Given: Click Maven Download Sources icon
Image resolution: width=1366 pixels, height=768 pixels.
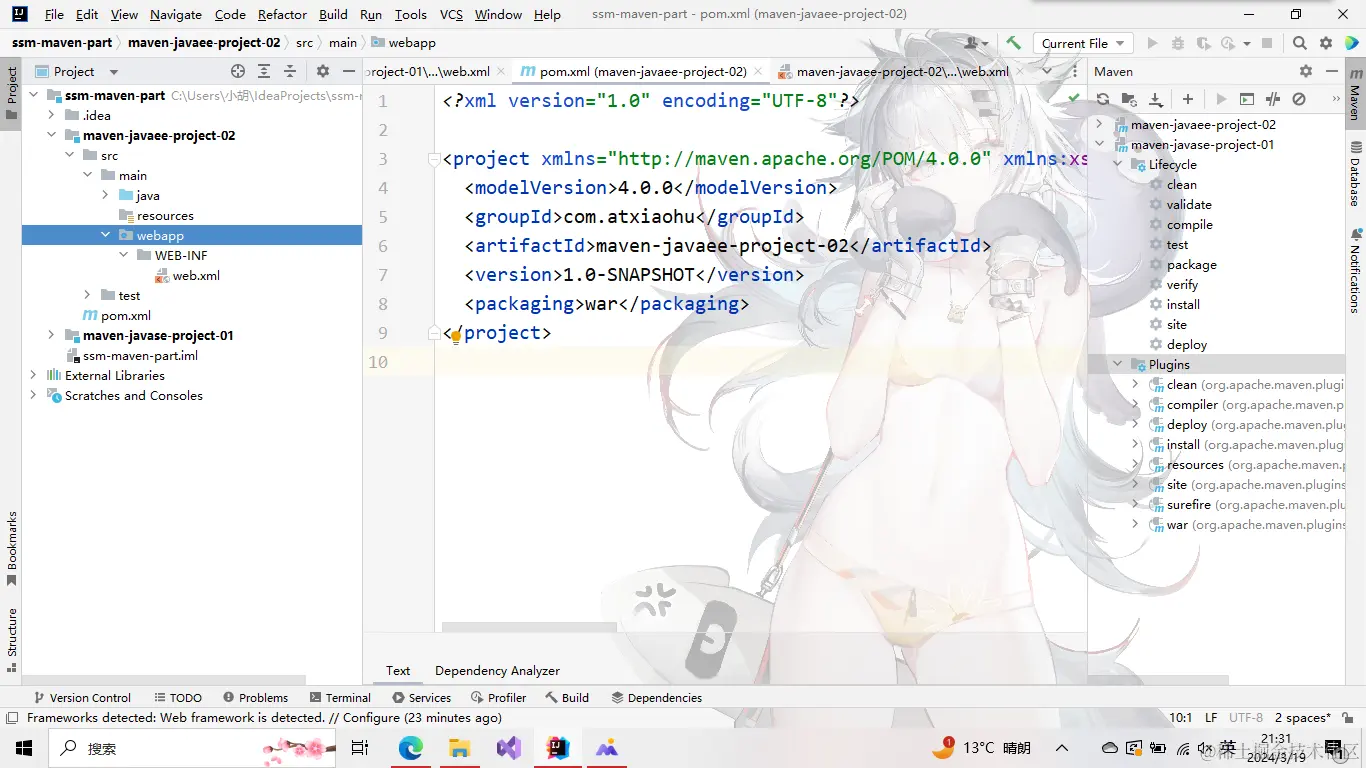Looking at the screenshot, I should [x=1156, y=99].
